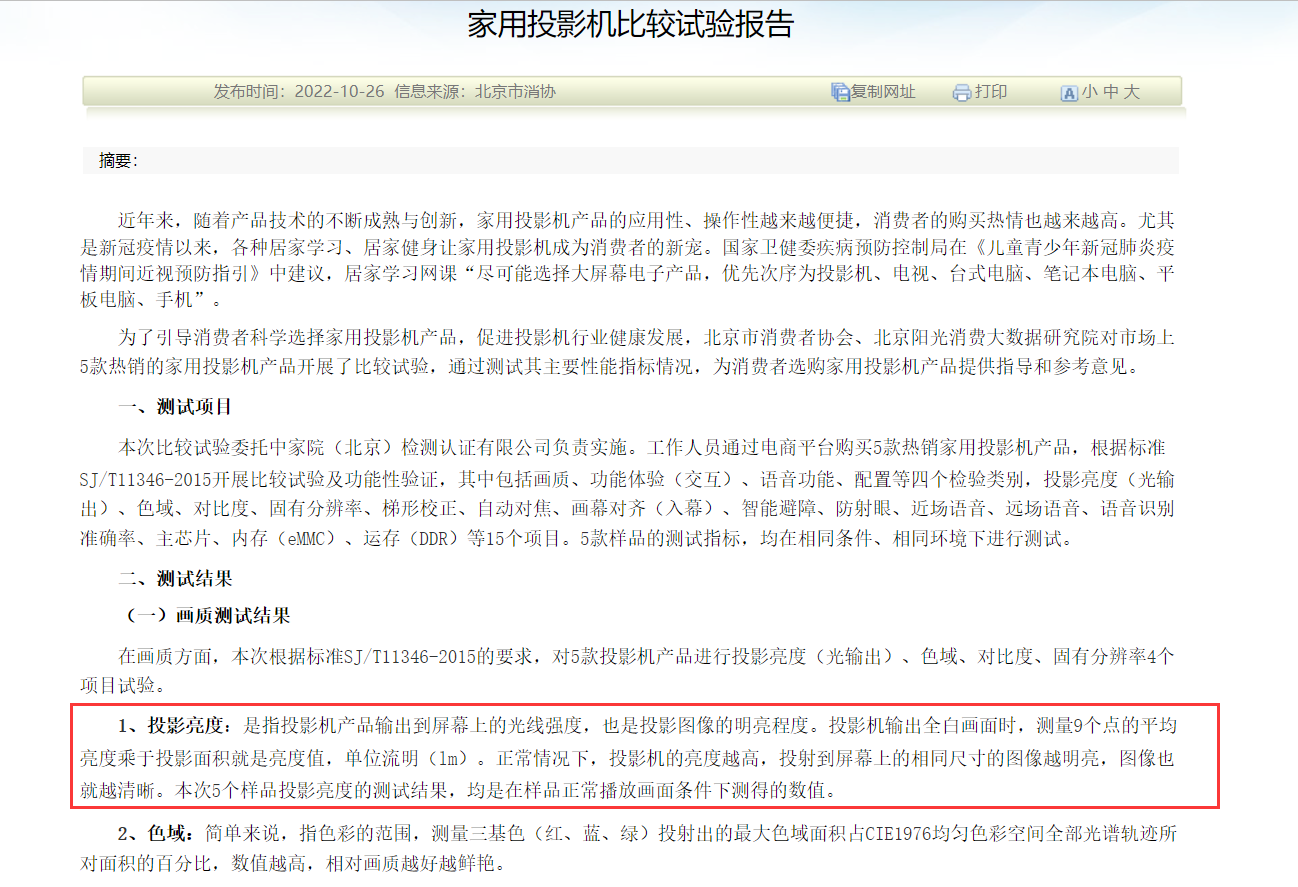Click the 打印 link
This screenshot has height=887, width=1298.
pos(991,92)
